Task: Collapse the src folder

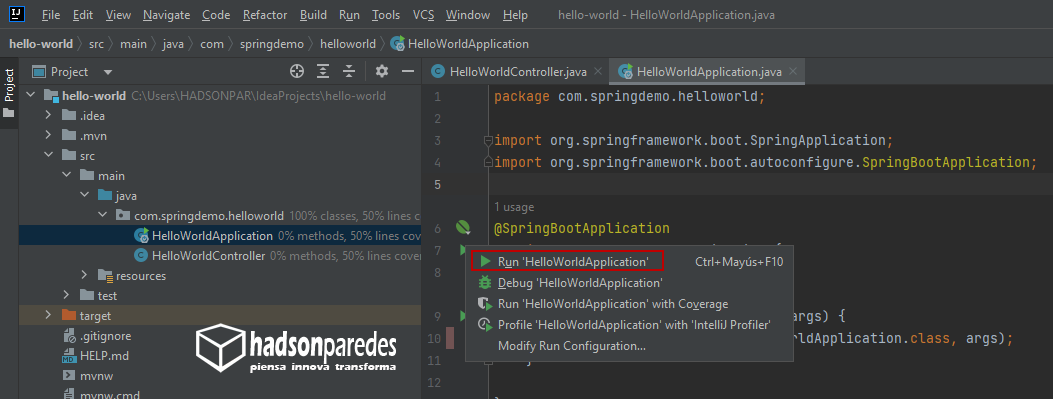Action: (x=48, y=156)
